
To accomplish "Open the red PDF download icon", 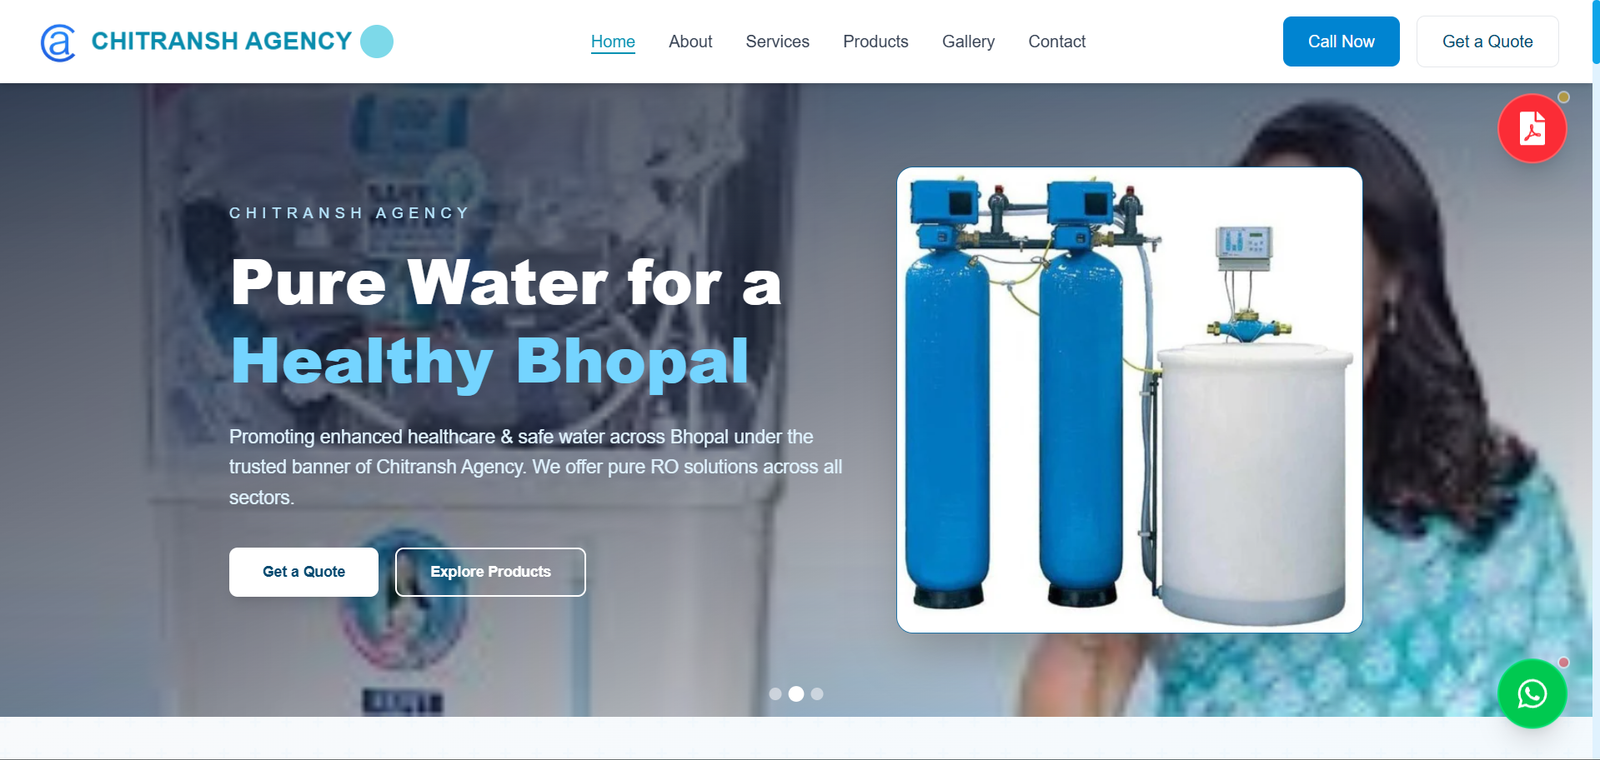I will pos(1532,128).
